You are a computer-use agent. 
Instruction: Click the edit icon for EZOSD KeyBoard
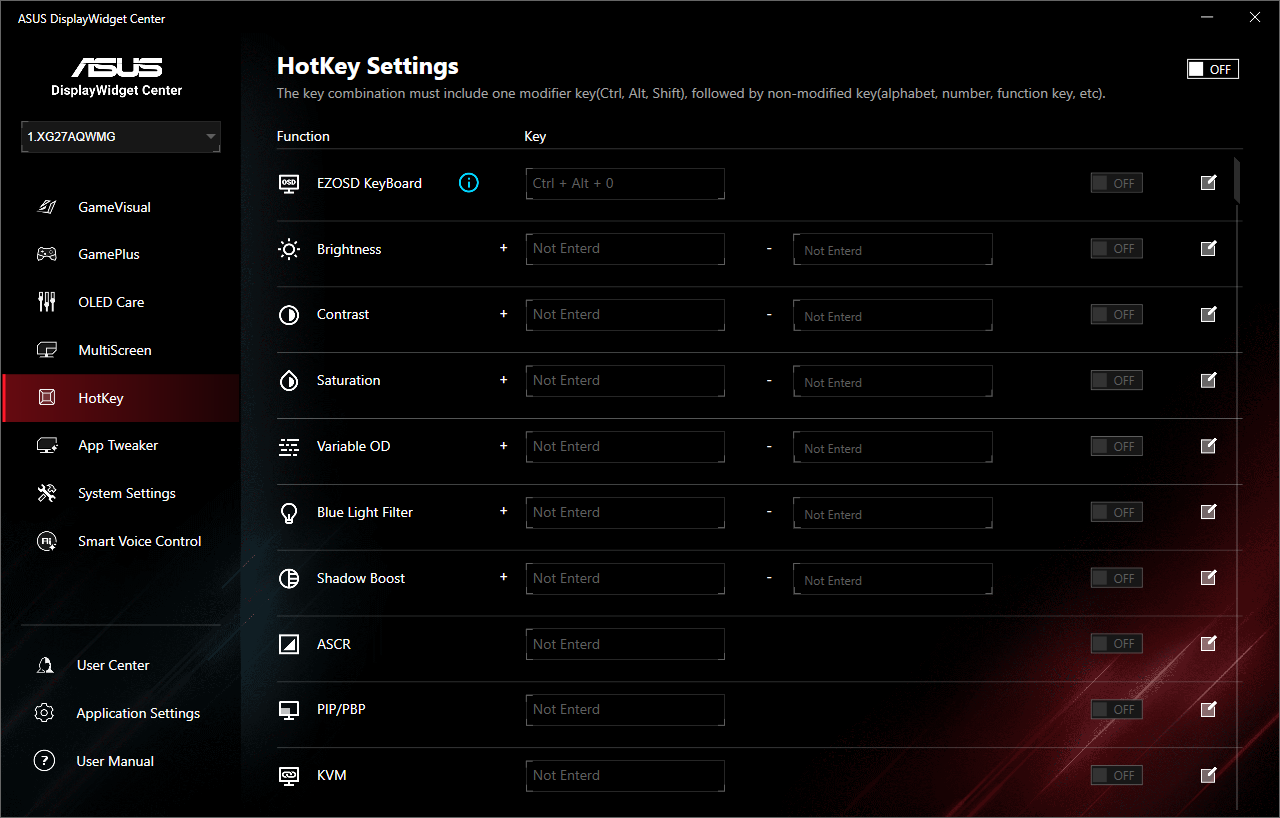(x=1208, y=183)
